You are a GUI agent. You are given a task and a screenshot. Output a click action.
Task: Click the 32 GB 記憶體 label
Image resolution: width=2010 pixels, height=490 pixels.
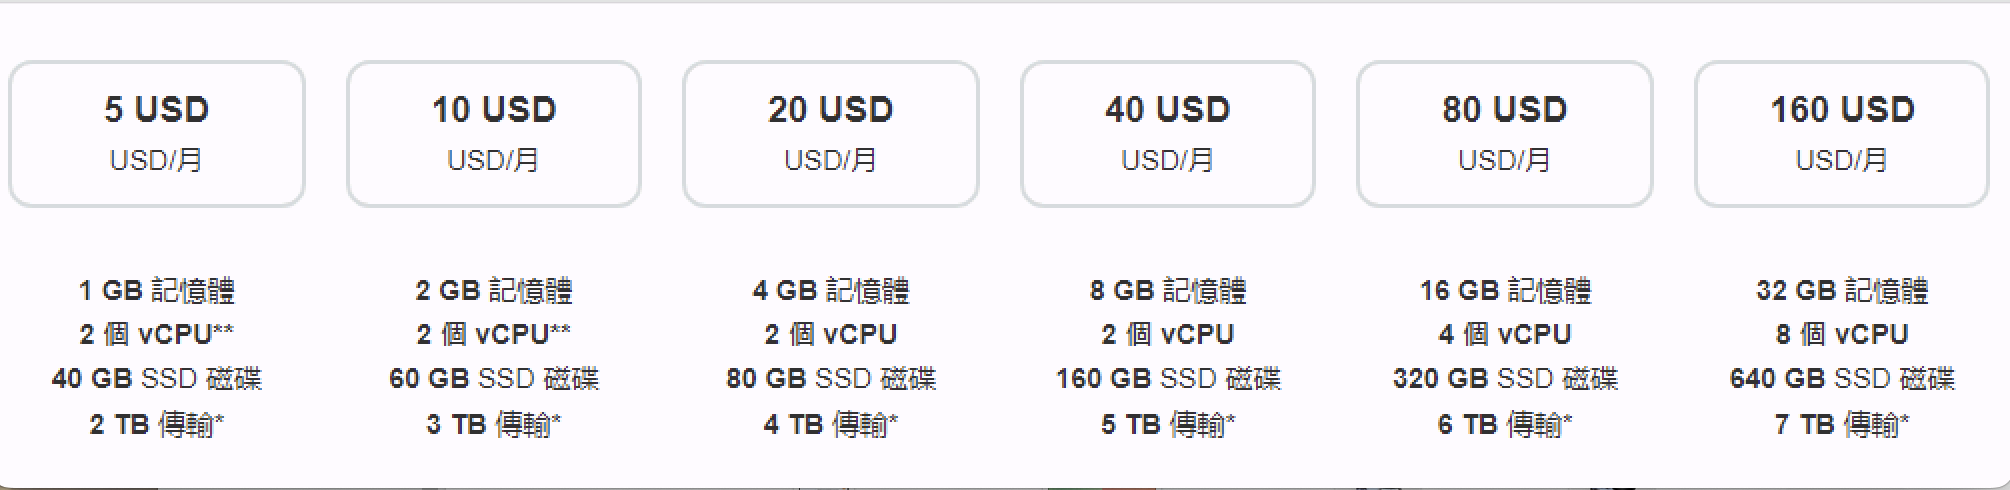[1841, 291]
